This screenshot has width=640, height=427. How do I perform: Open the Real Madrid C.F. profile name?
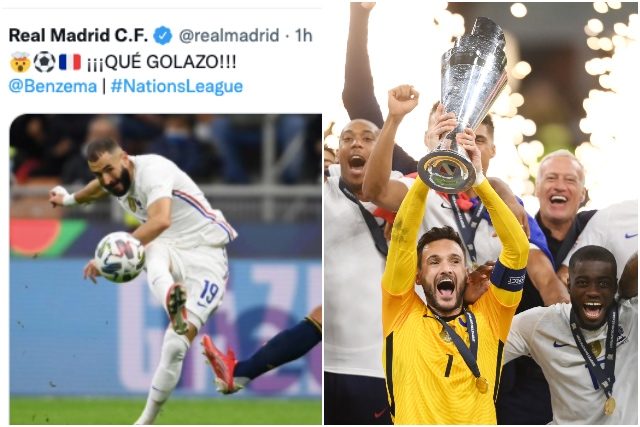[x=78, y=36]
